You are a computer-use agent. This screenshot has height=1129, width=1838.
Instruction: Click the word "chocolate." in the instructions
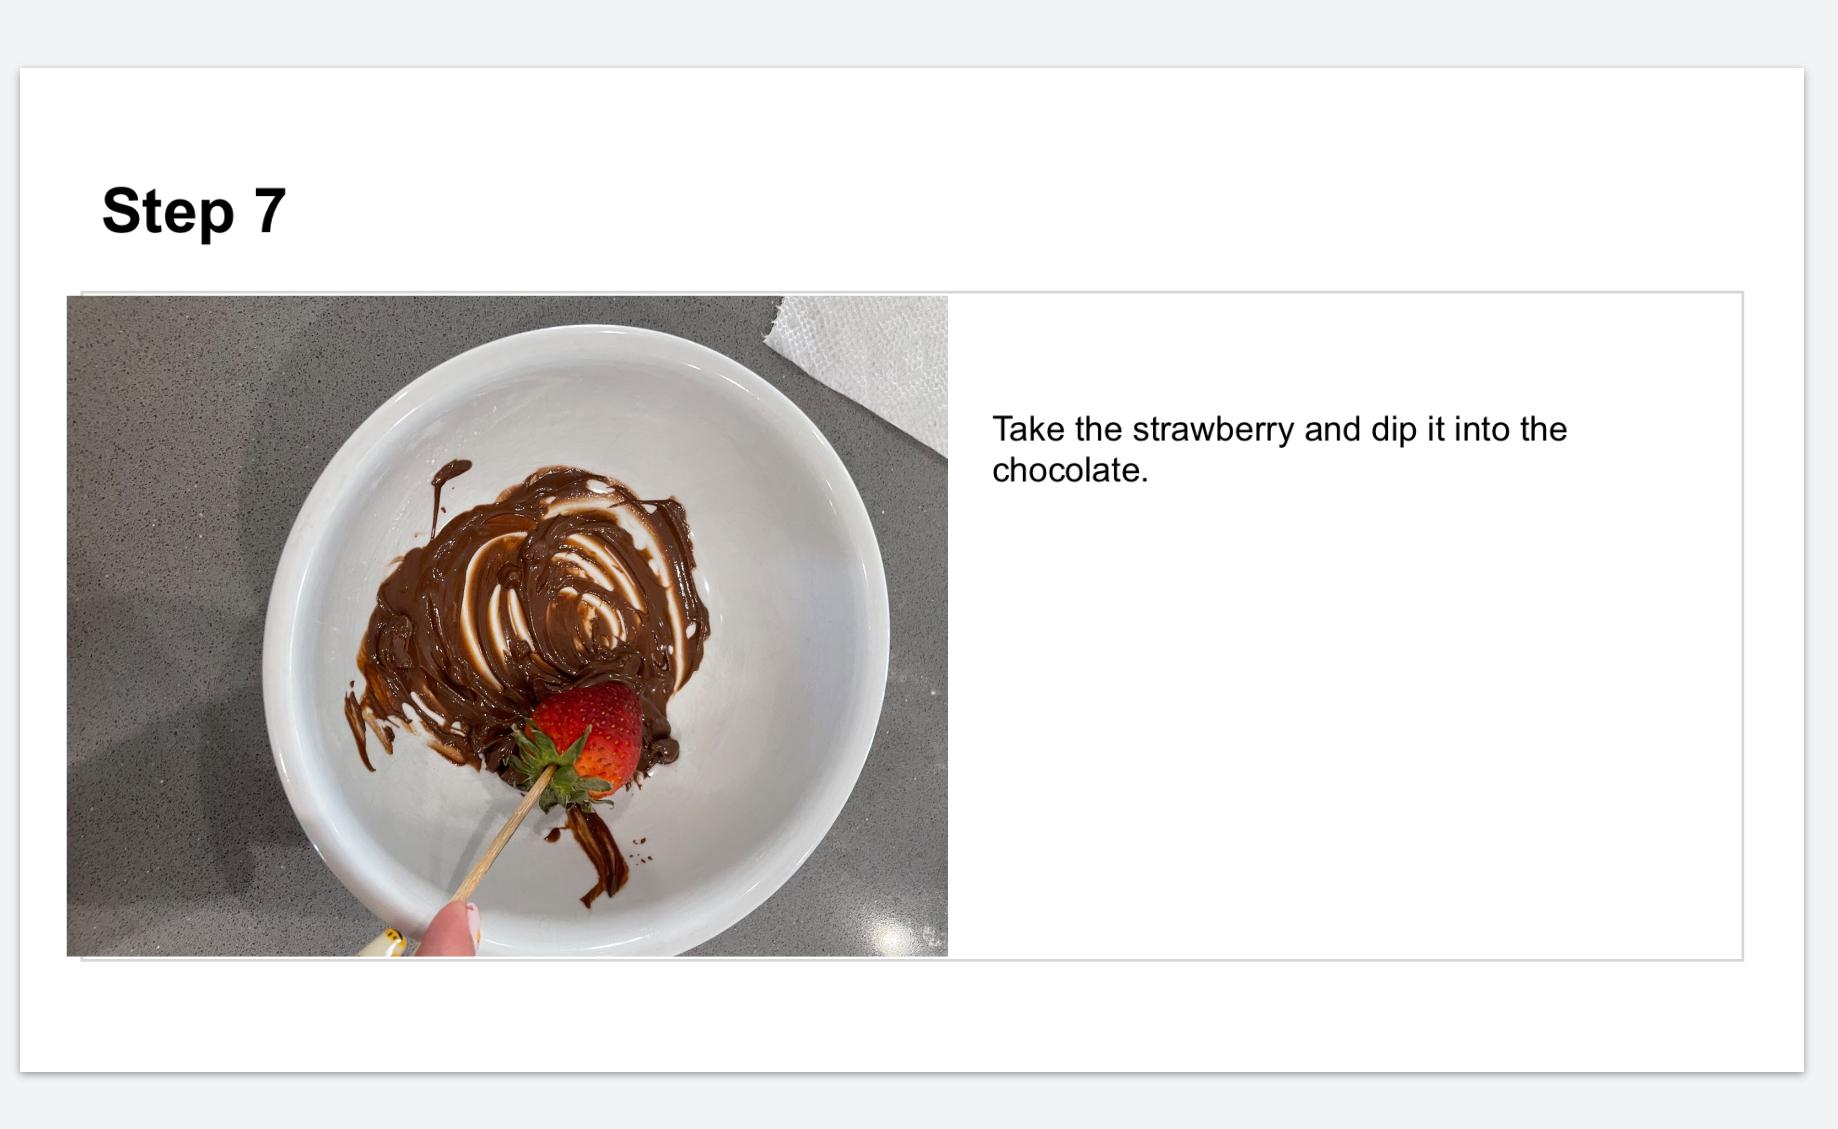1070,470
